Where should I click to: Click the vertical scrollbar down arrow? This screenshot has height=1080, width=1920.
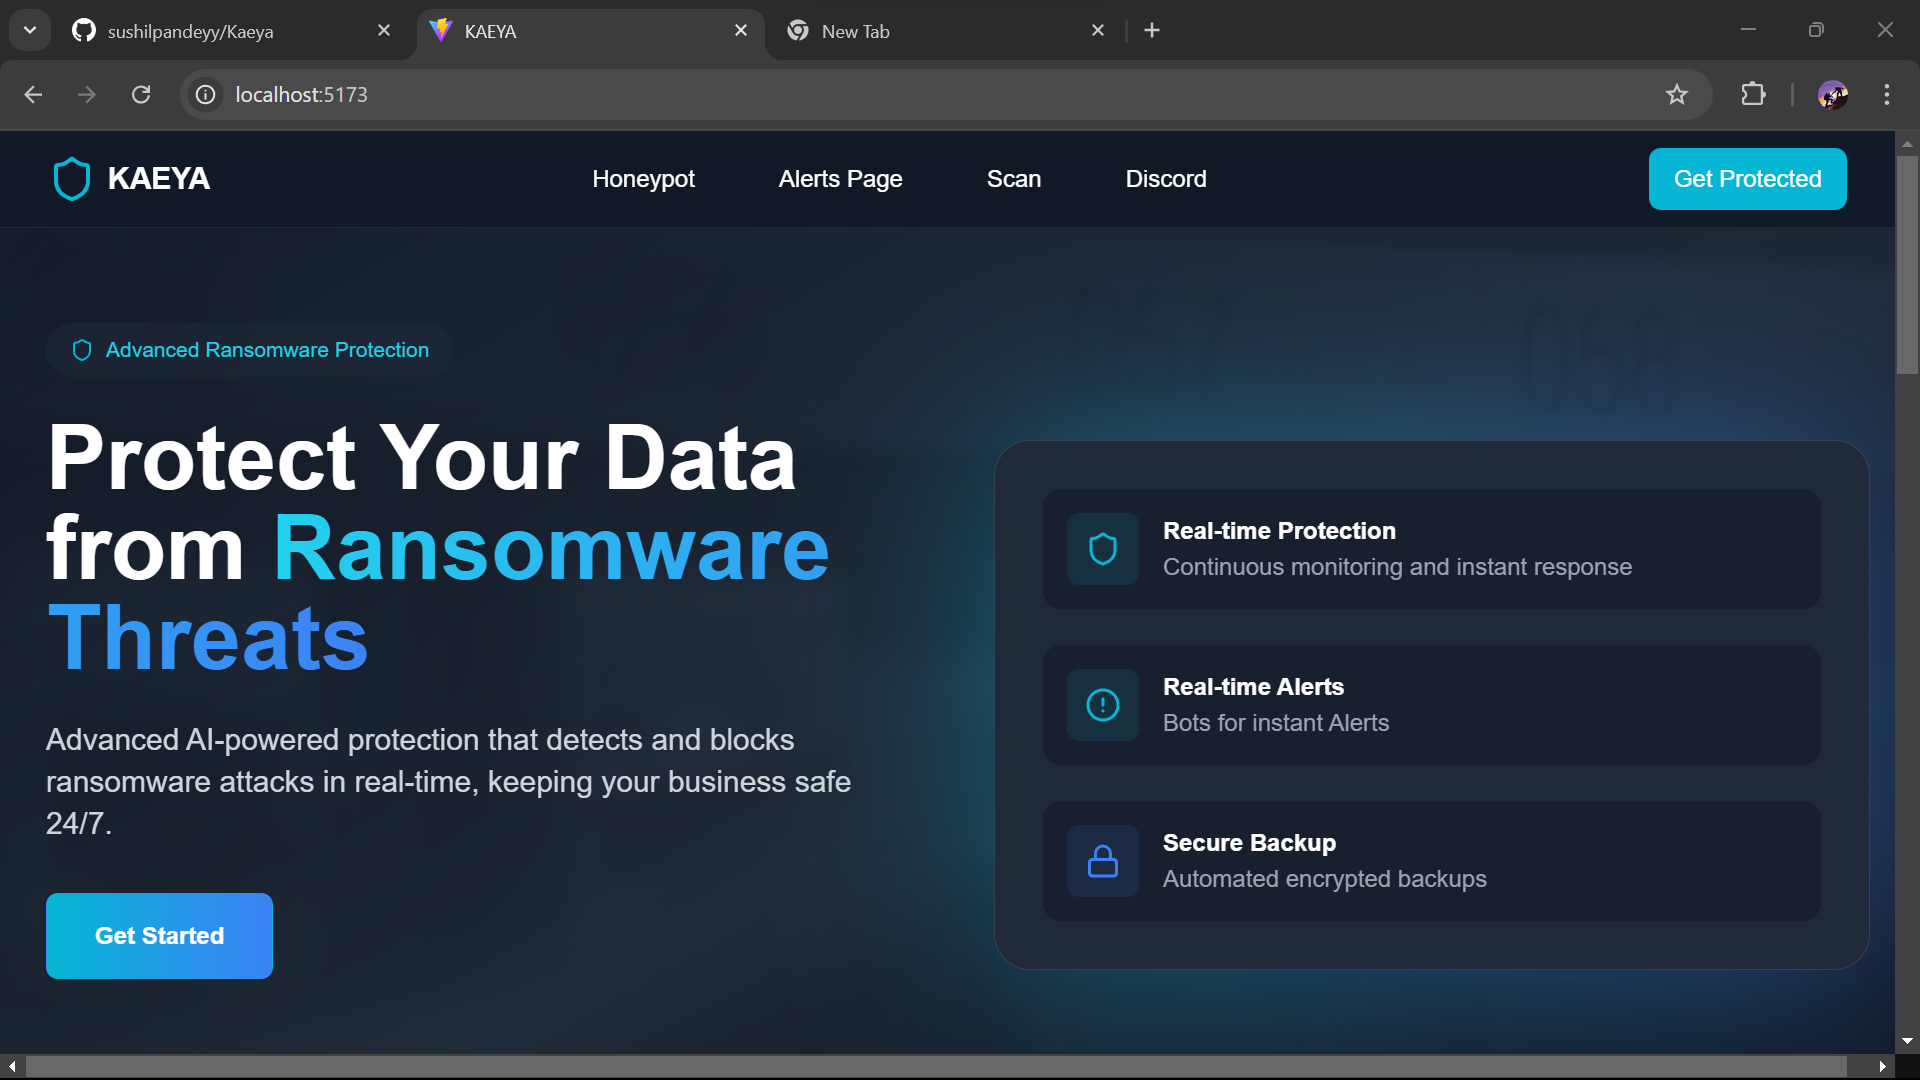coord(1907,1041)
